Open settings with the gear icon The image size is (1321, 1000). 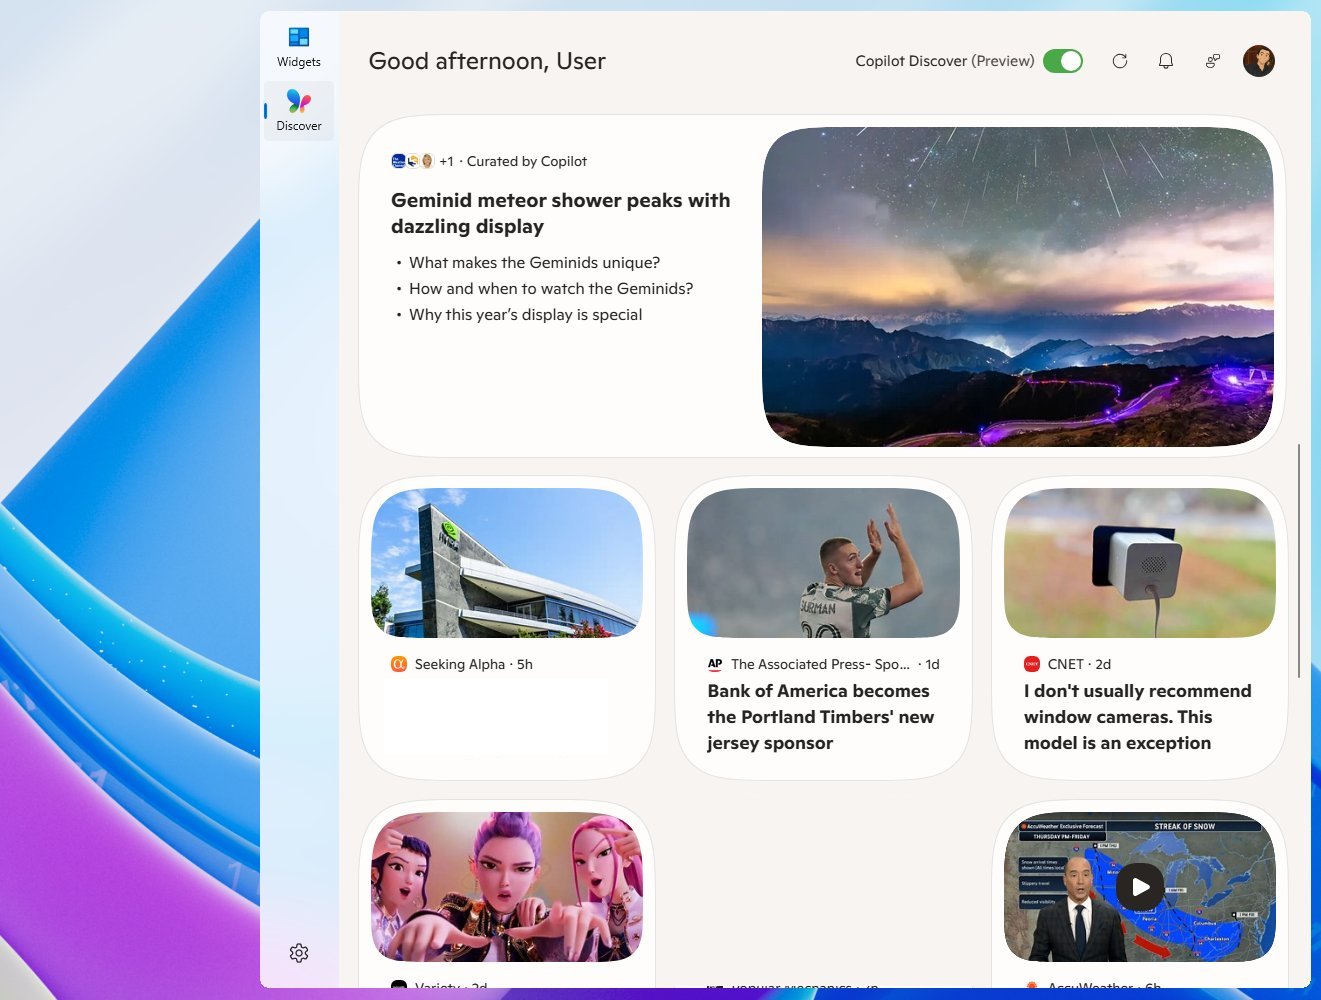[x=299, y=952]
